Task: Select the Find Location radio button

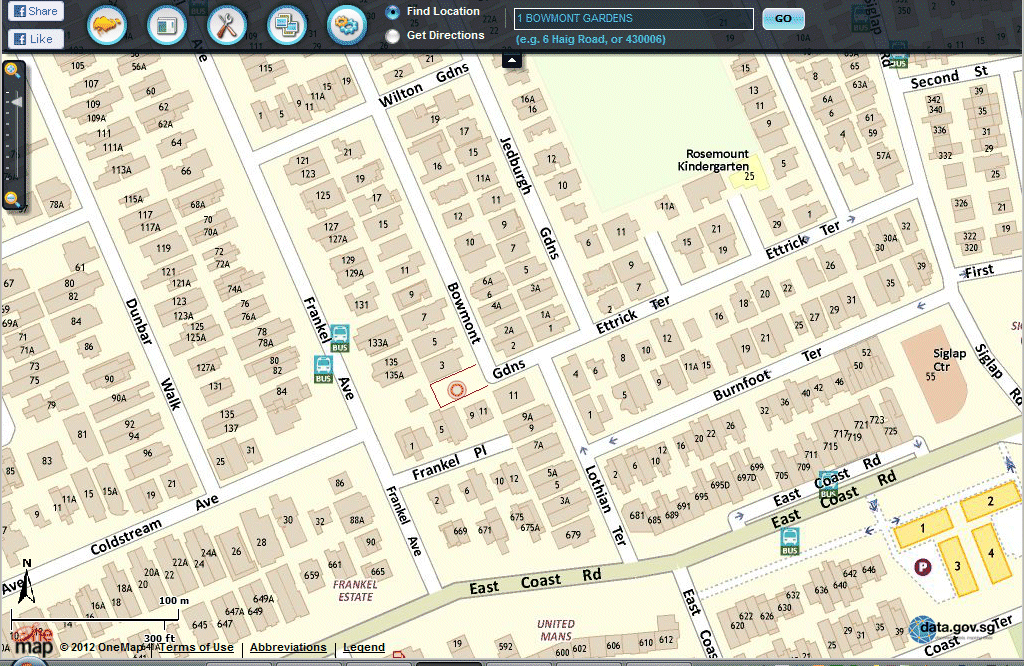Action: (393, 12)
